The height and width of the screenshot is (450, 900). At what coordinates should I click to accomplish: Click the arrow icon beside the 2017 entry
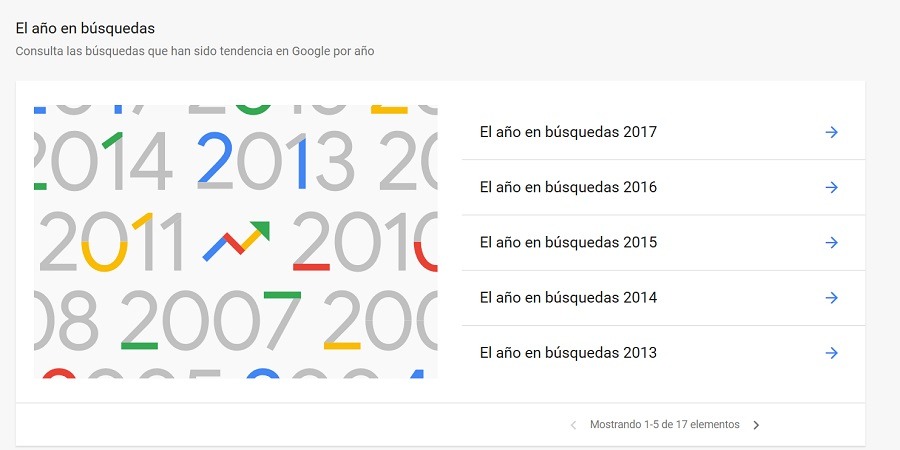[x=831, y=132]
